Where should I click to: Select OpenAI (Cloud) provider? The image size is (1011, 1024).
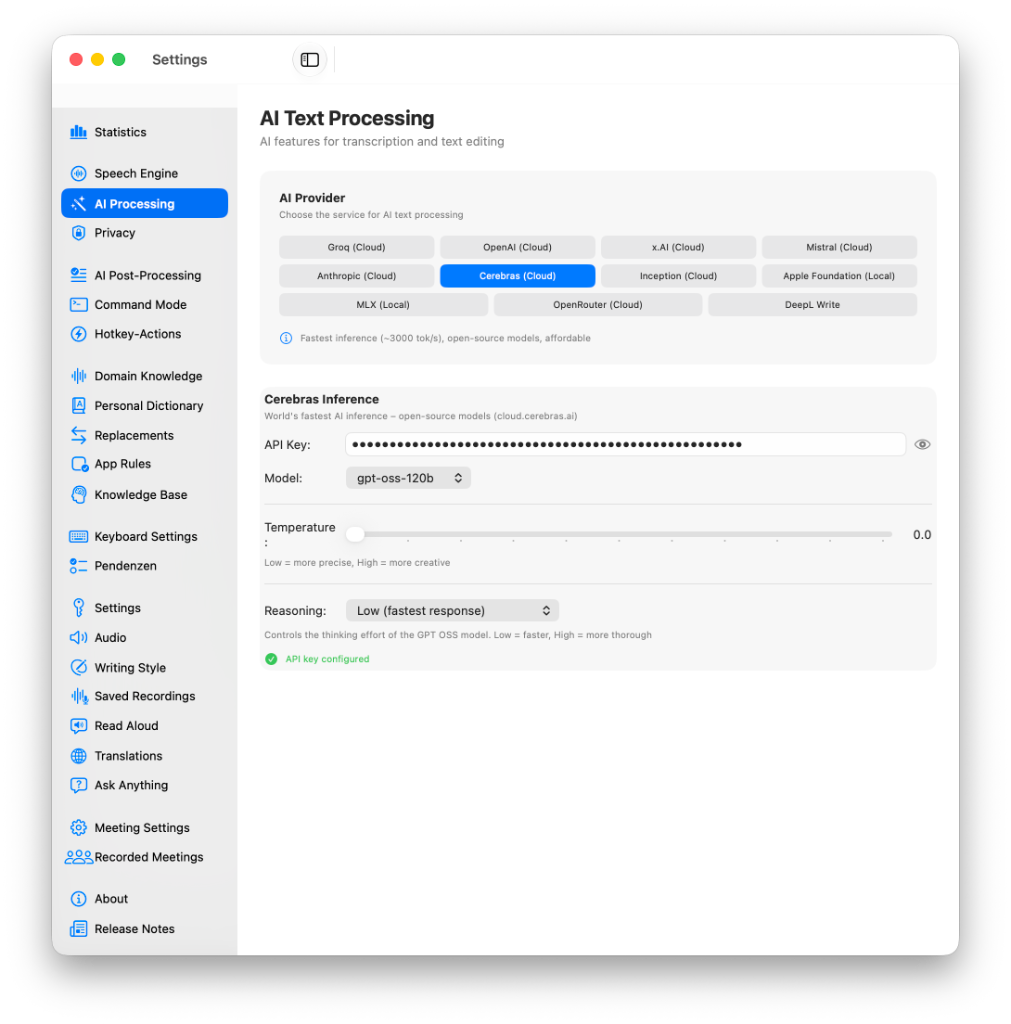517,248
